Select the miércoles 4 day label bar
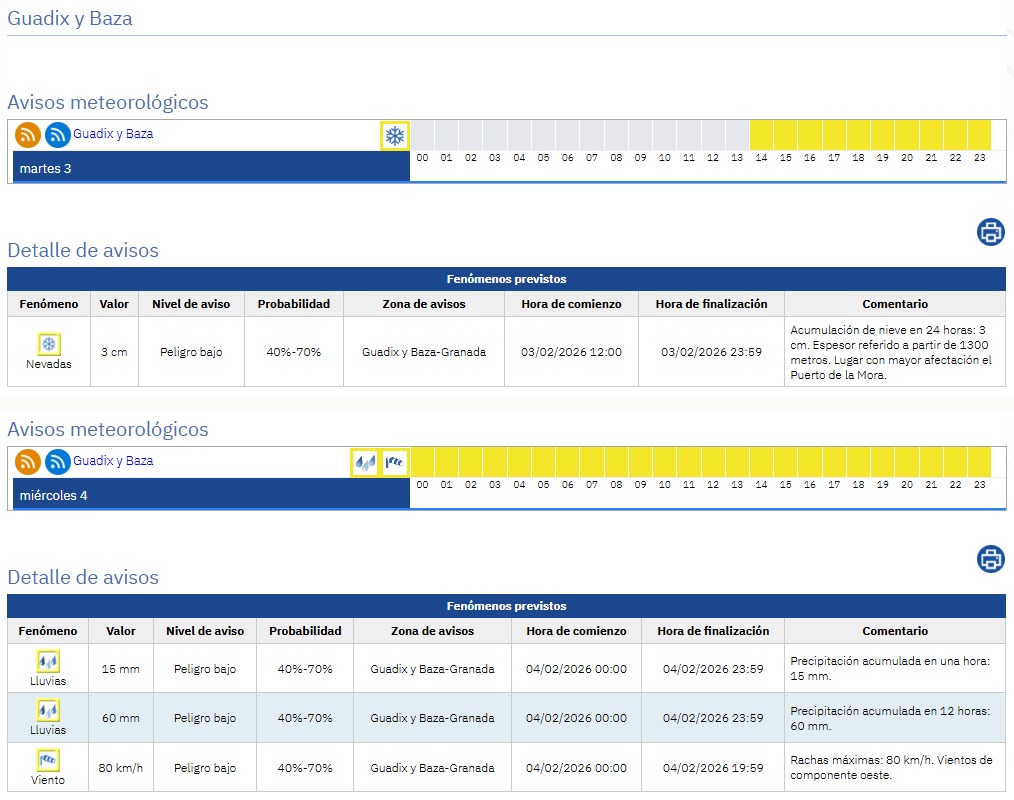 pos(211,495)
